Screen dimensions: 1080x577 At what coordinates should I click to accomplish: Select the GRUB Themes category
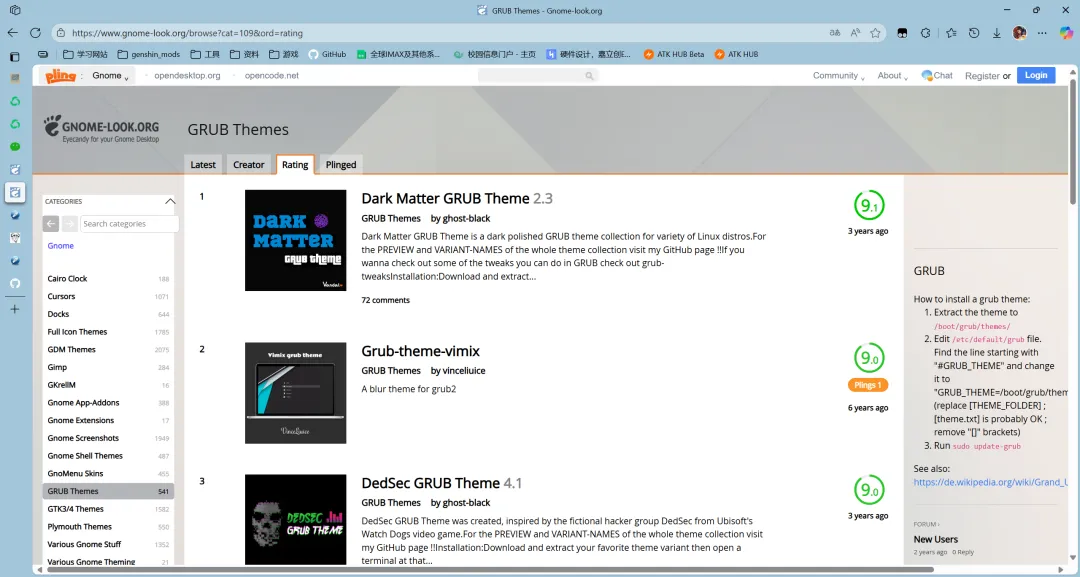(x=108, y=491)
